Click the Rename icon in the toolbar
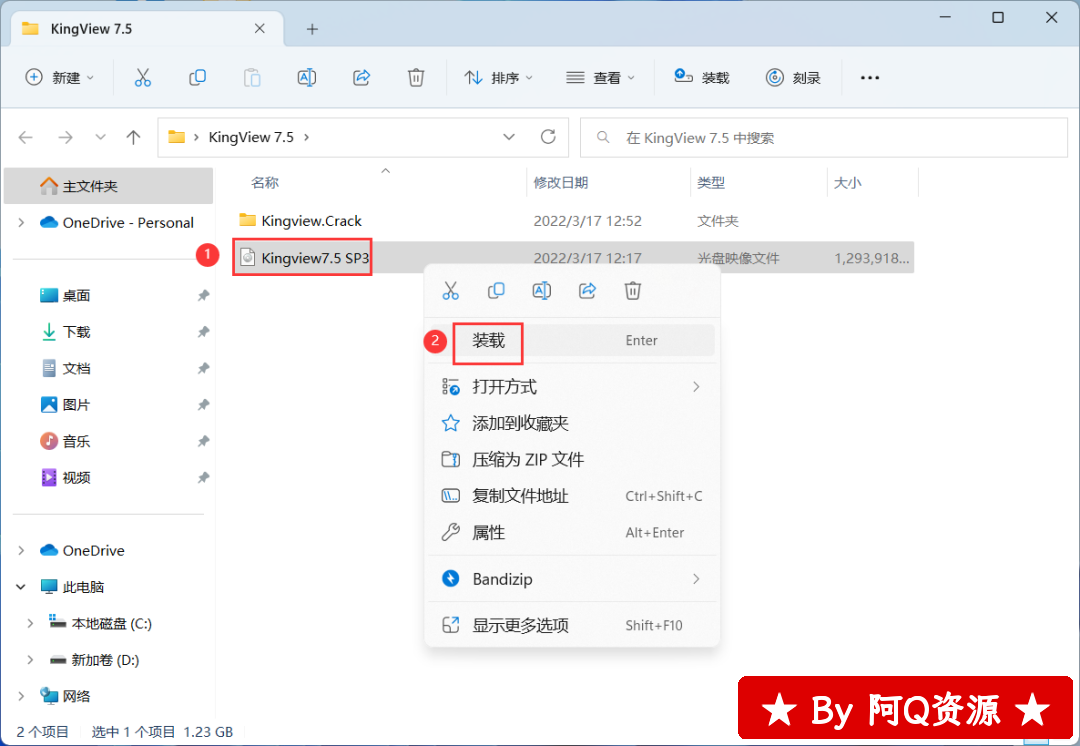The width and height of the screenshot is (1080, 746). (307, 77)
